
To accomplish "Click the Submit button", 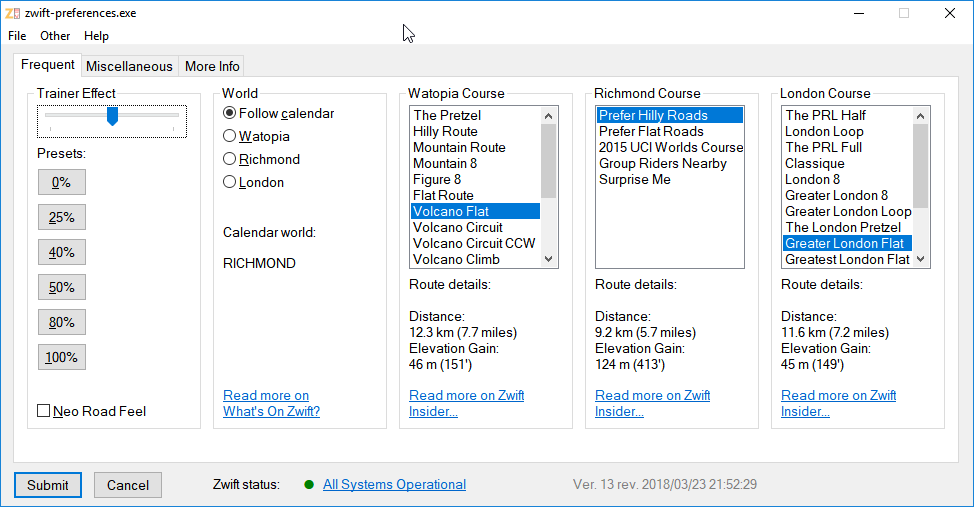I will click(48, 485).
